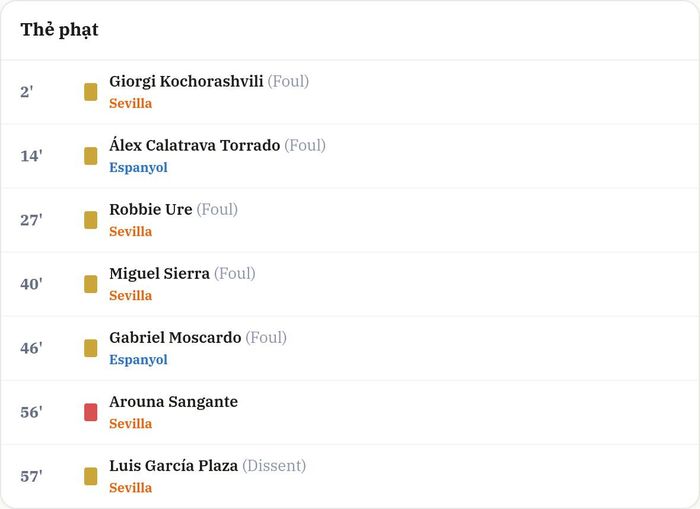Open Arouna Sangante player name
The width and height of the screenshot is (700, 509).
(x=174, y=402)
